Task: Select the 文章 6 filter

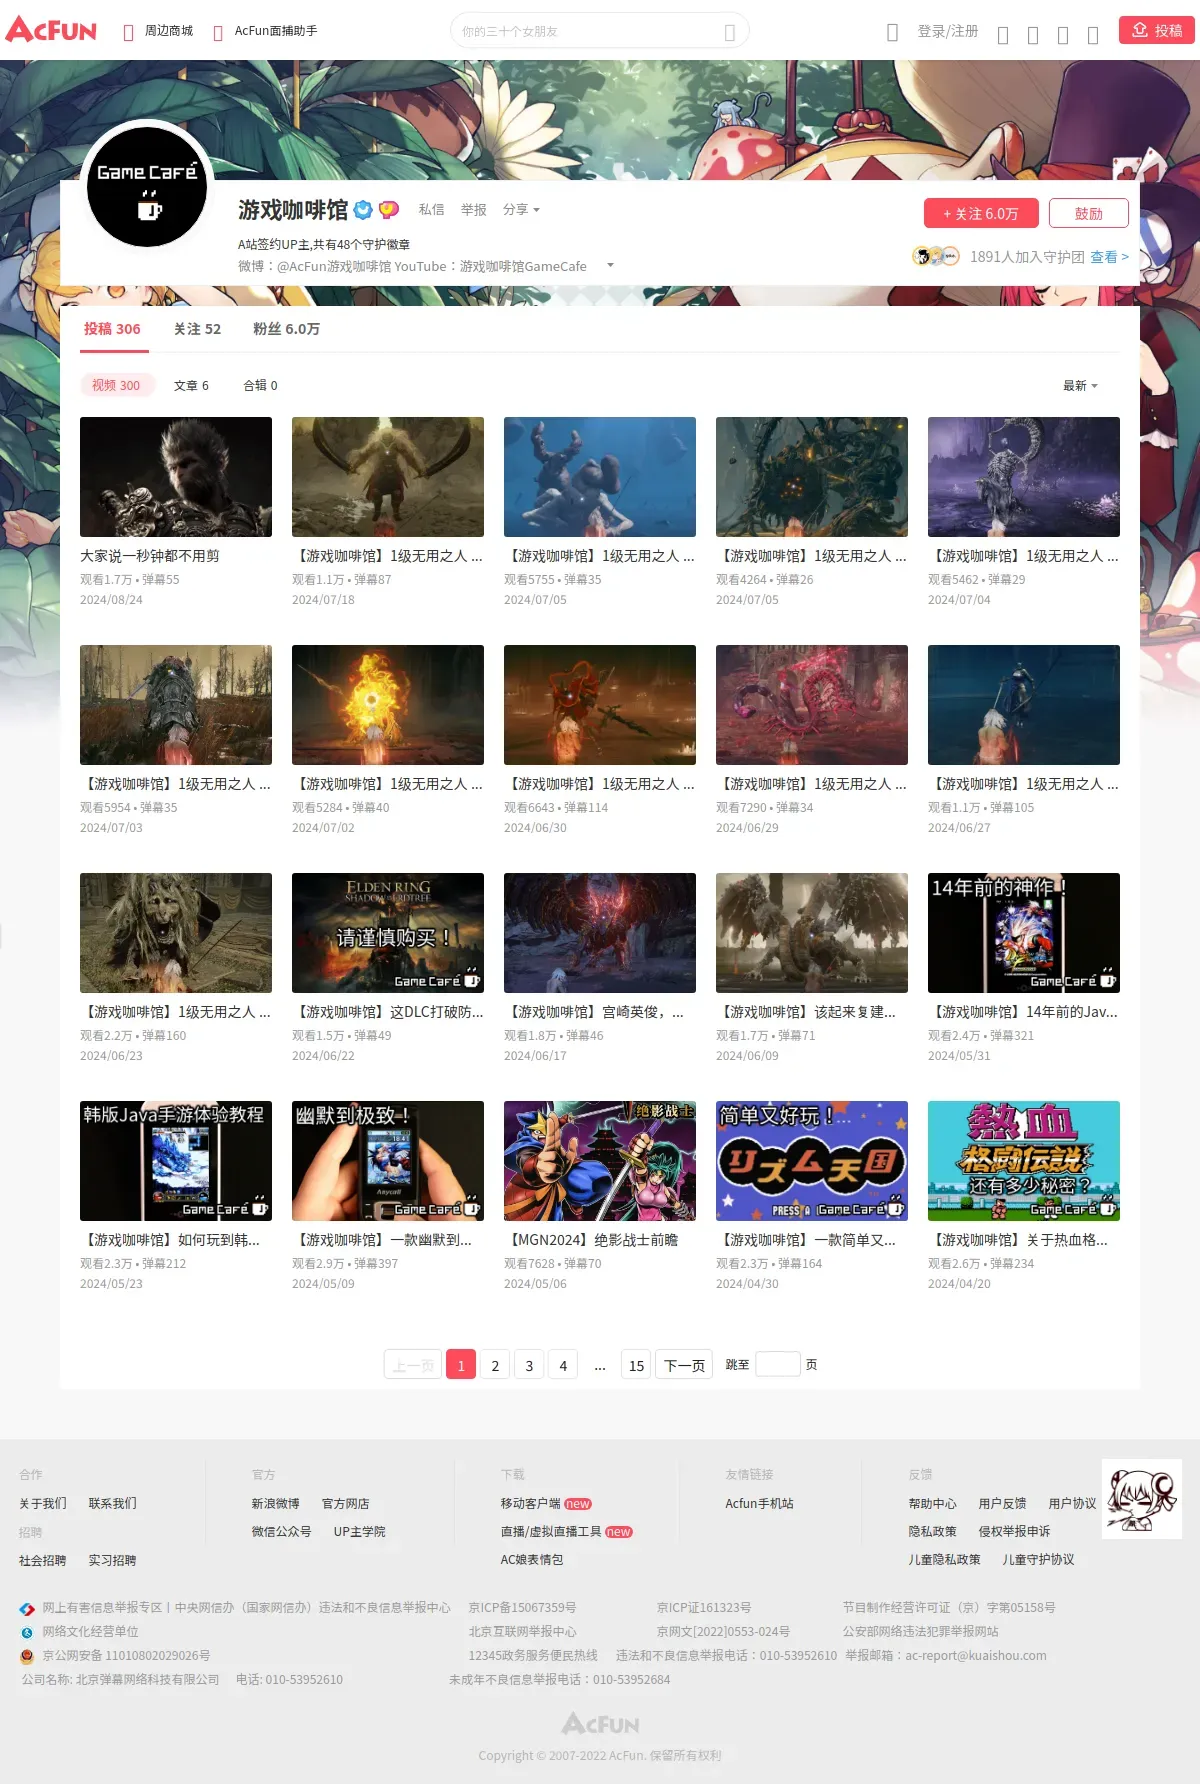Action: pos(191,385)
